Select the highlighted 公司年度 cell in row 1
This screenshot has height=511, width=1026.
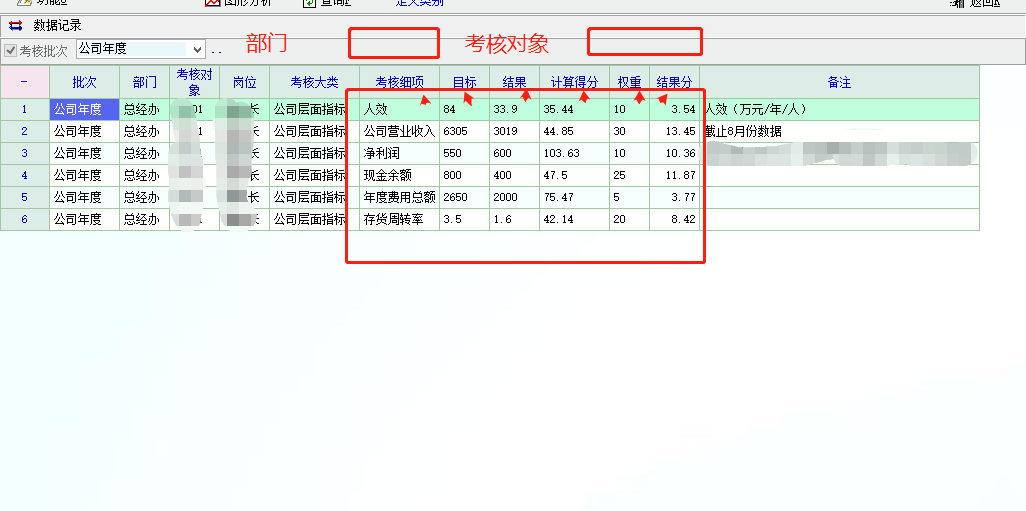click(x=84, y=109)
